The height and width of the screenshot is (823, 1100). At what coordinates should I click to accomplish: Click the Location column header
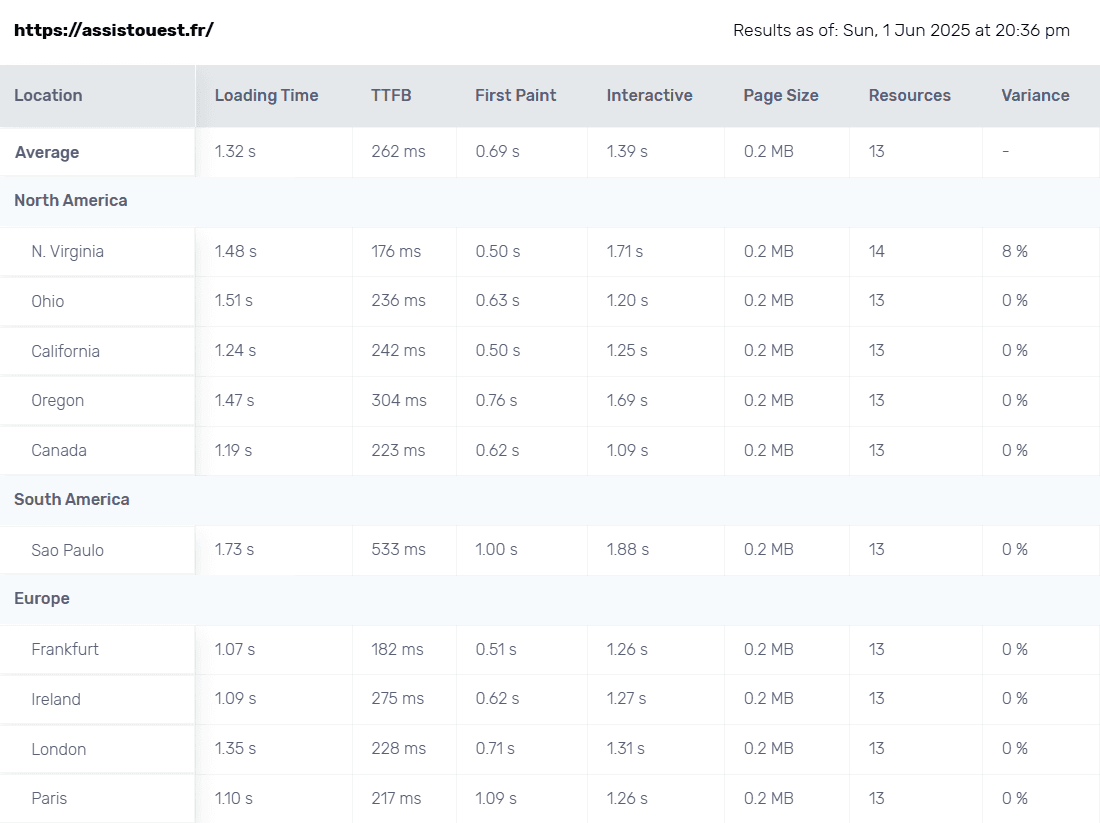48,96
